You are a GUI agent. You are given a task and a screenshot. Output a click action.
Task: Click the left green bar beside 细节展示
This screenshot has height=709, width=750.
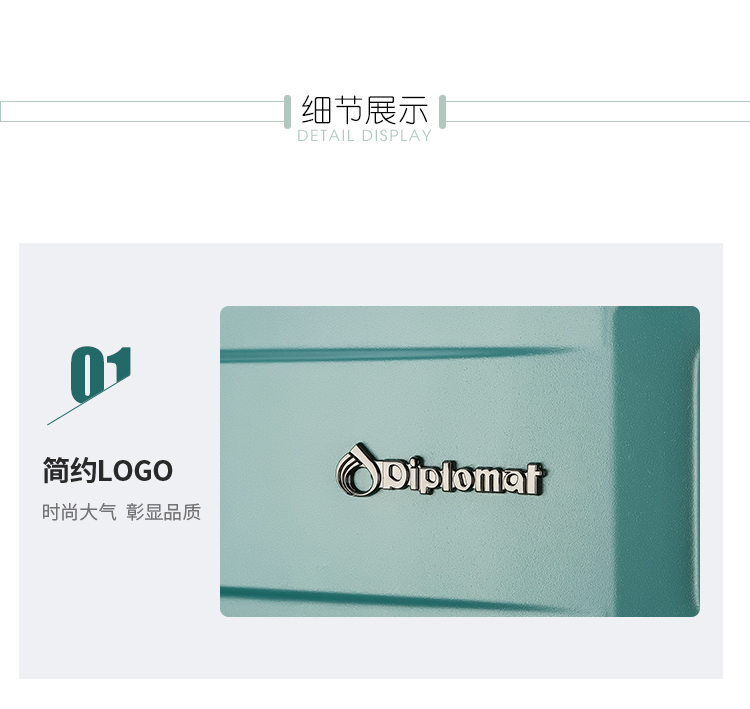287,112
